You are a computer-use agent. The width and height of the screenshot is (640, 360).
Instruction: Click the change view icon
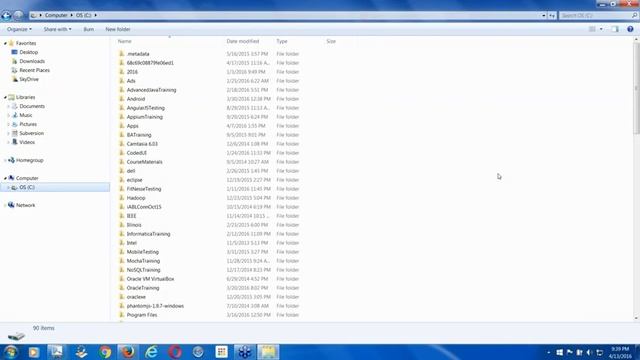592,29
